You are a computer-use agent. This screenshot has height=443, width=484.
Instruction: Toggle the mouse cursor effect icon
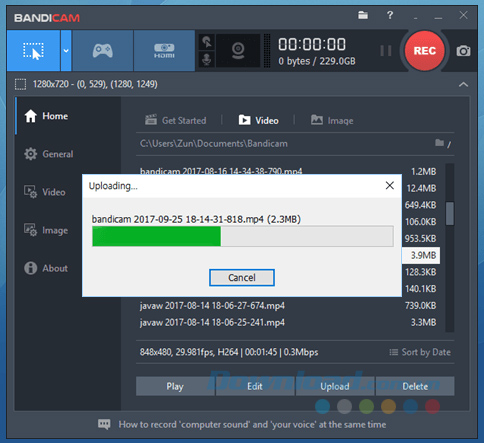coord(207,42)
